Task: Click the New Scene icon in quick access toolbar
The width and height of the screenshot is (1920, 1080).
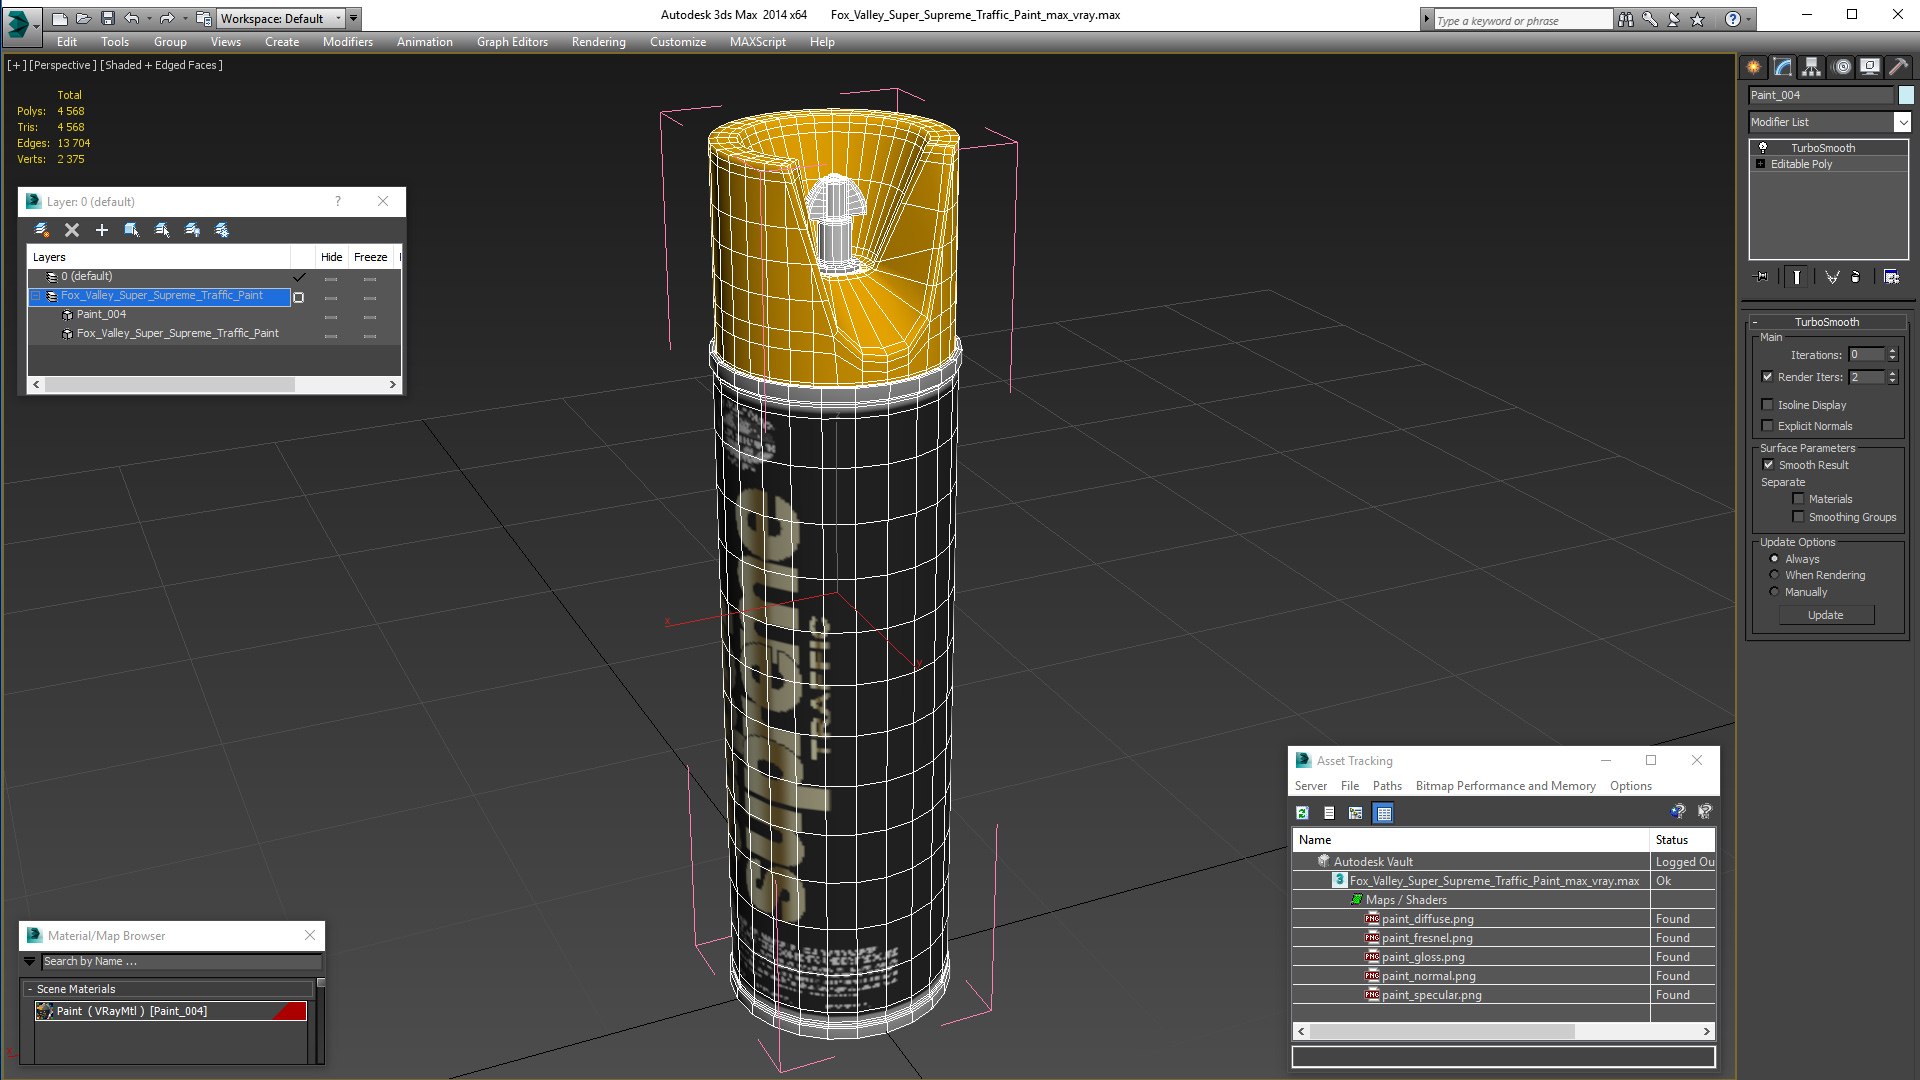Action: pos(60,19)
